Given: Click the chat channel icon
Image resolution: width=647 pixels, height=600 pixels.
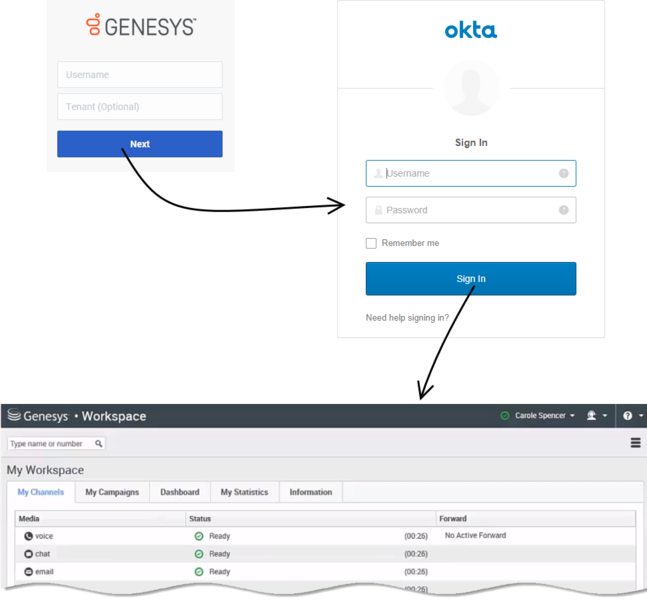Looking at the screenshot, I should (28, 554).
